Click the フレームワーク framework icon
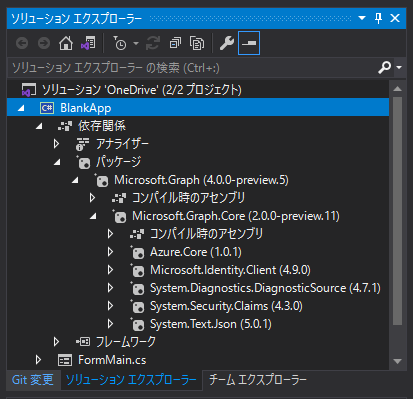Viewport: 413px width, 399px height. [x=83, y=342]
